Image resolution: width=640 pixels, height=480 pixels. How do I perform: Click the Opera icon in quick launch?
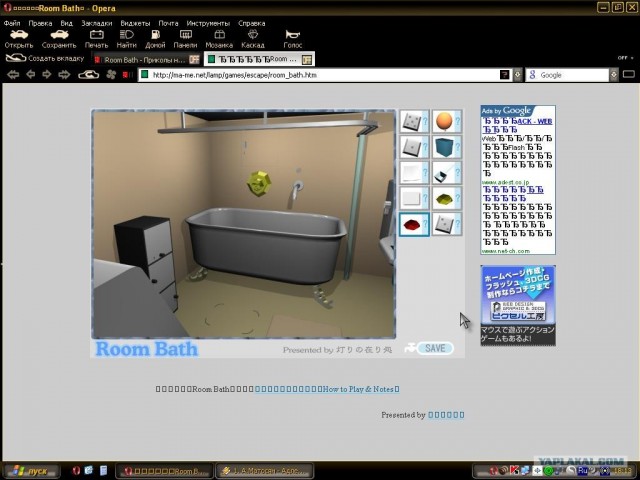76,471
